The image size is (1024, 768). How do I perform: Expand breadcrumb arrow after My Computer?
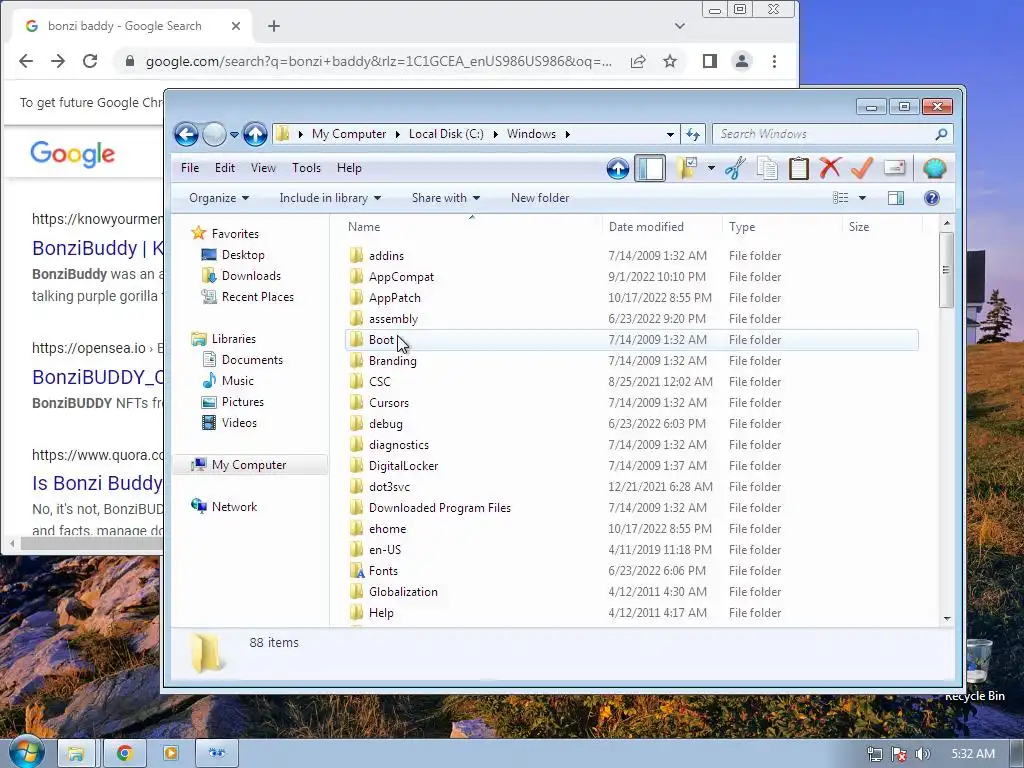[397, 134]
